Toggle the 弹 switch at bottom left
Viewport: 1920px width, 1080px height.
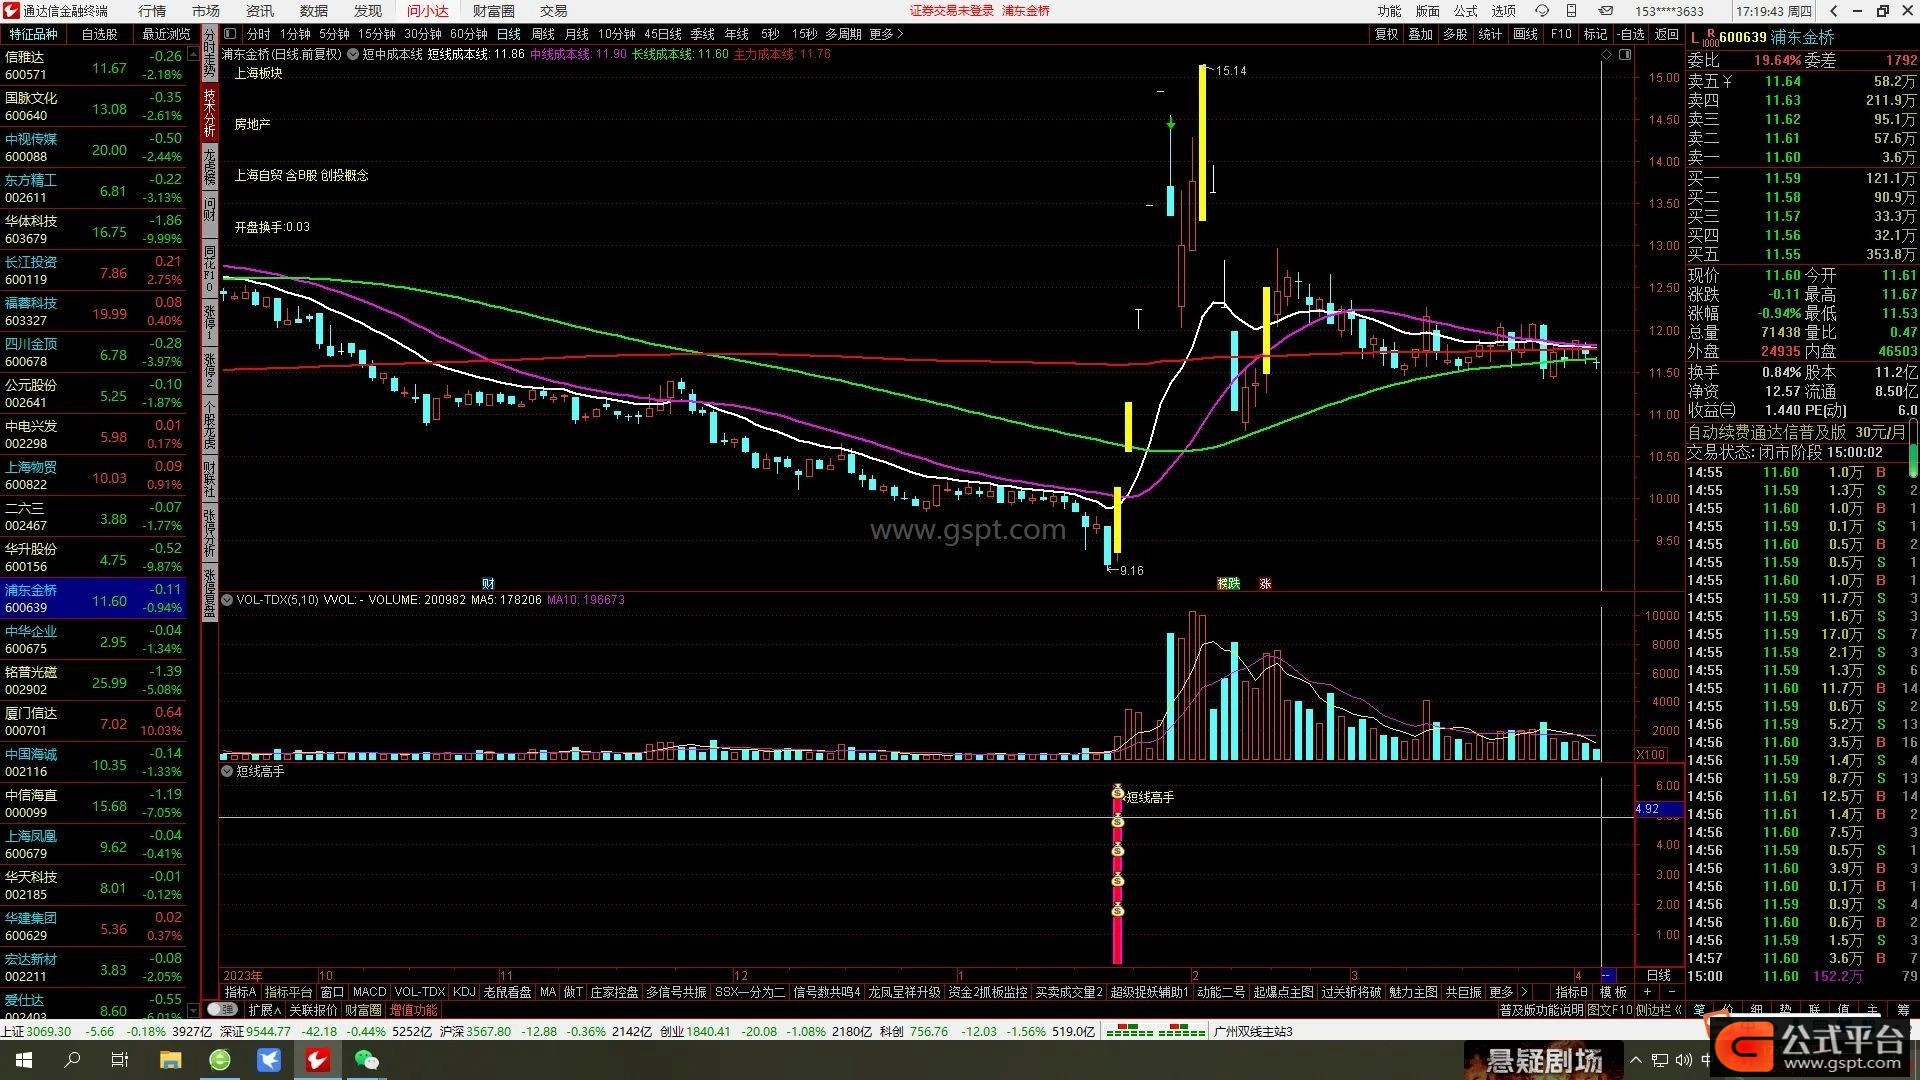pos(221,1010)
